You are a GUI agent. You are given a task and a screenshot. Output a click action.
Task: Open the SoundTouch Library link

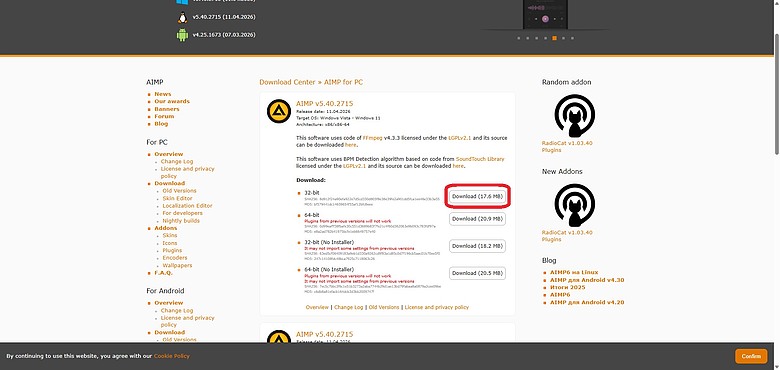pos(480,159)
